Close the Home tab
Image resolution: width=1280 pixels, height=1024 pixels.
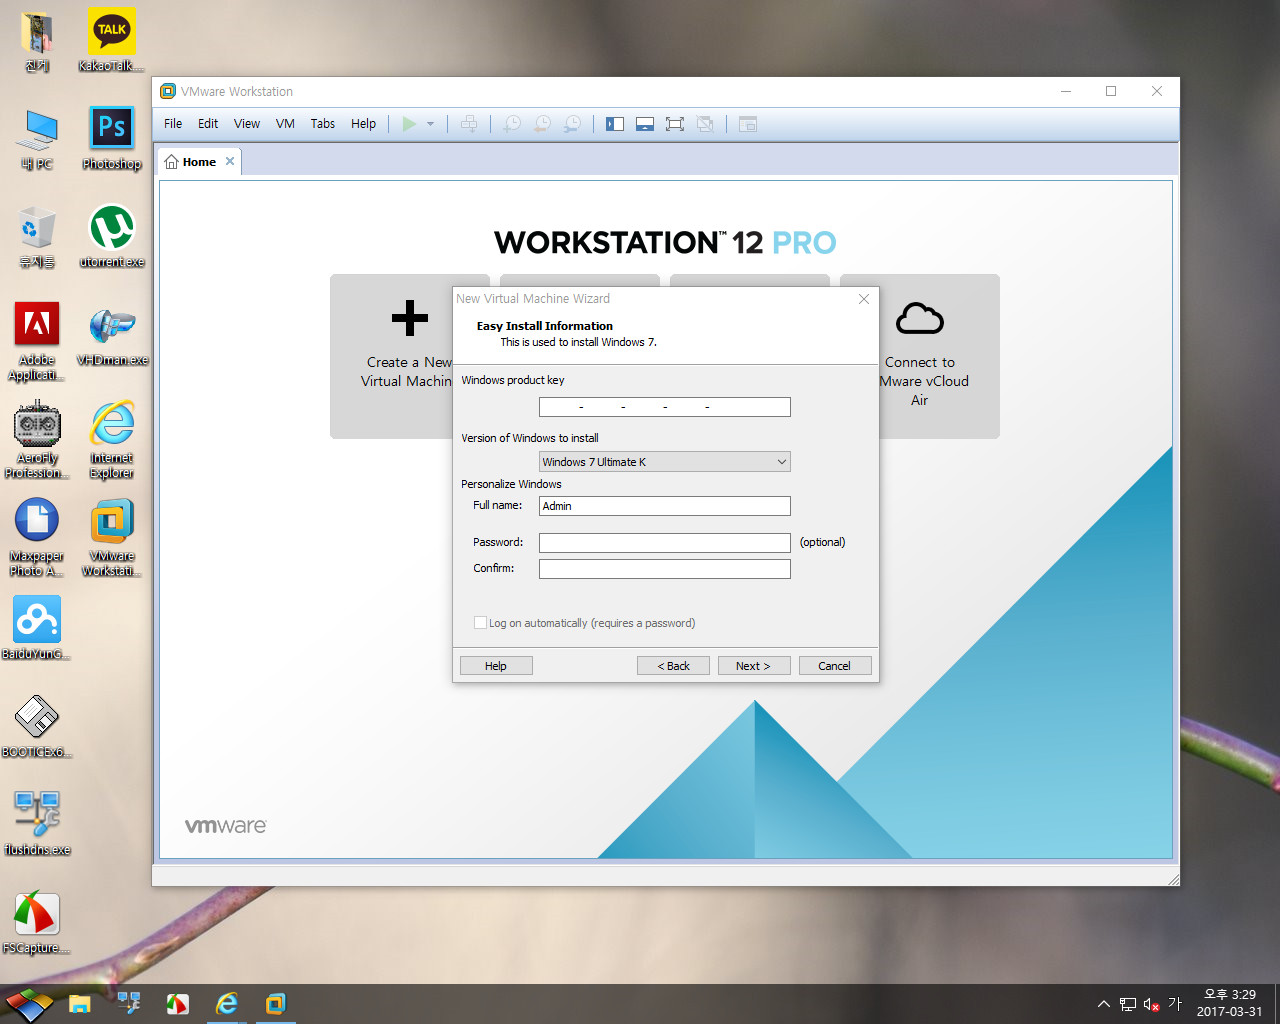[230, 161]
